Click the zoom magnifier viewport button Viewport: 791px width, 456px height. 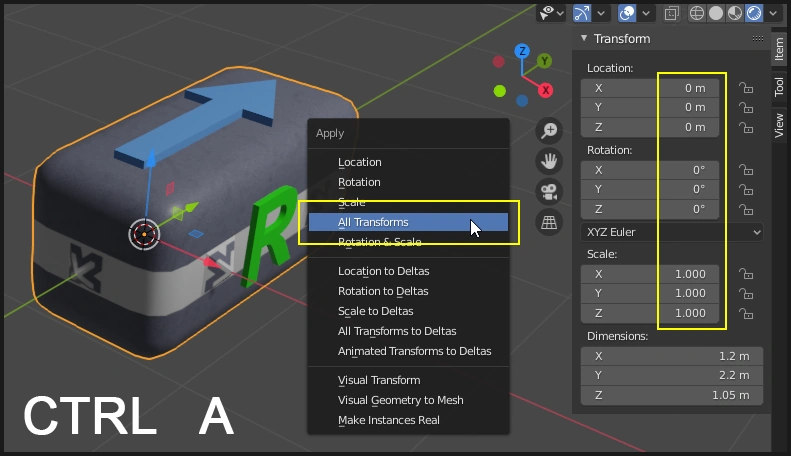549,131
